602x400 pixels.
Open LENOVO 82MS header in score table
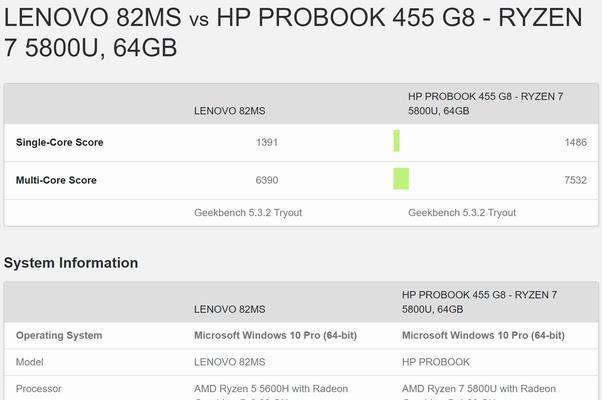(x=230, y=111)
